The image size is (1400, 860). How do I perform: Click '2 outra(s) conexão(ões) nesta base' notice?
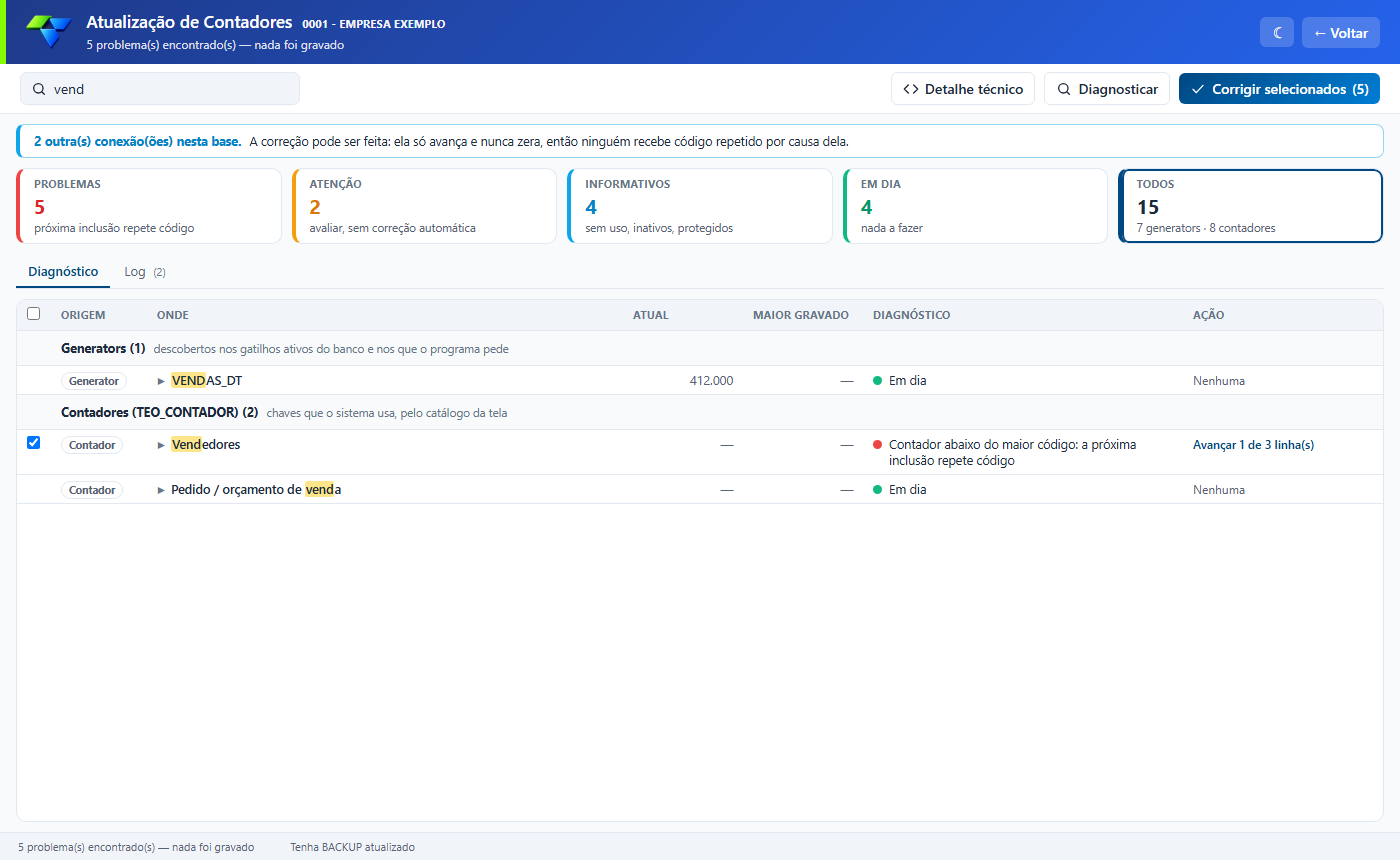137,142
